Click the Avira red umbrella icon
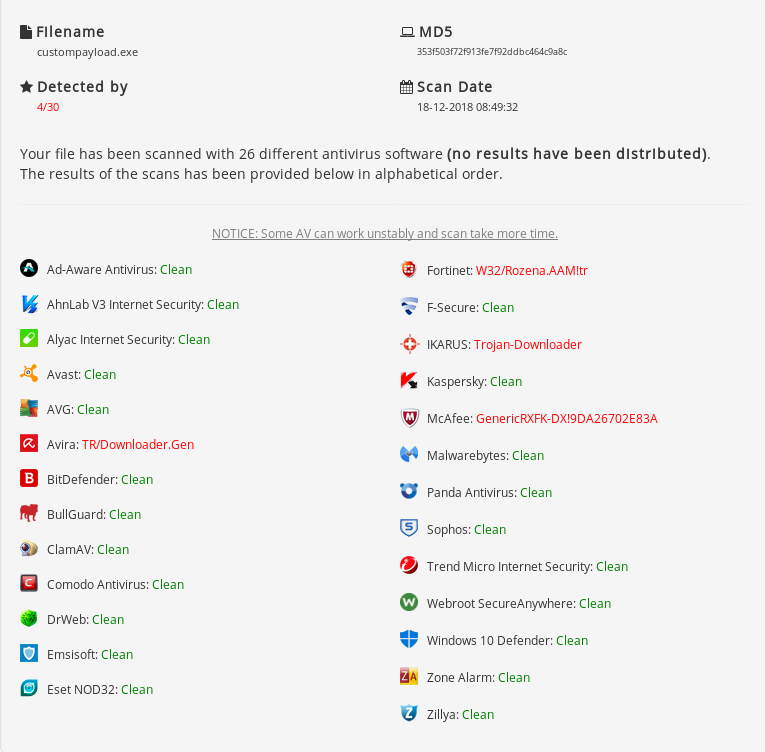765x752 pixels. click(29, 444)
